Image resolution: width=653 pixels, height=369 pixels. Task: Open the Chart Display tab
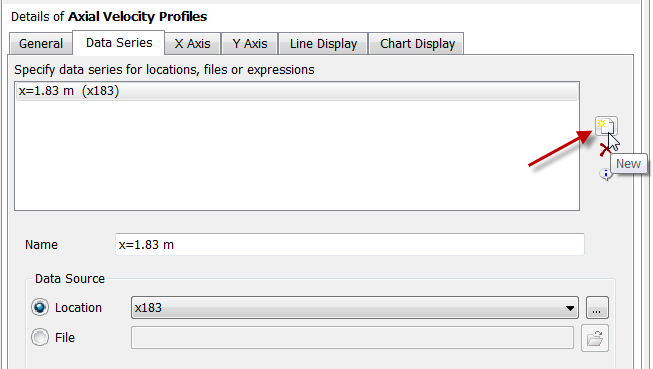pyautogui.click(x=417, y=44)
